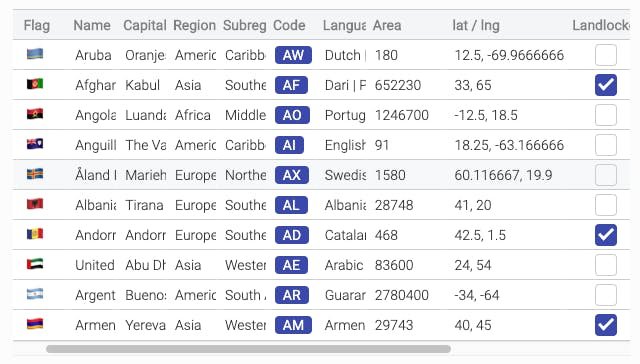
Task: Sort by the Area column header
Action: pyautogui.click(x=387, y=25)
